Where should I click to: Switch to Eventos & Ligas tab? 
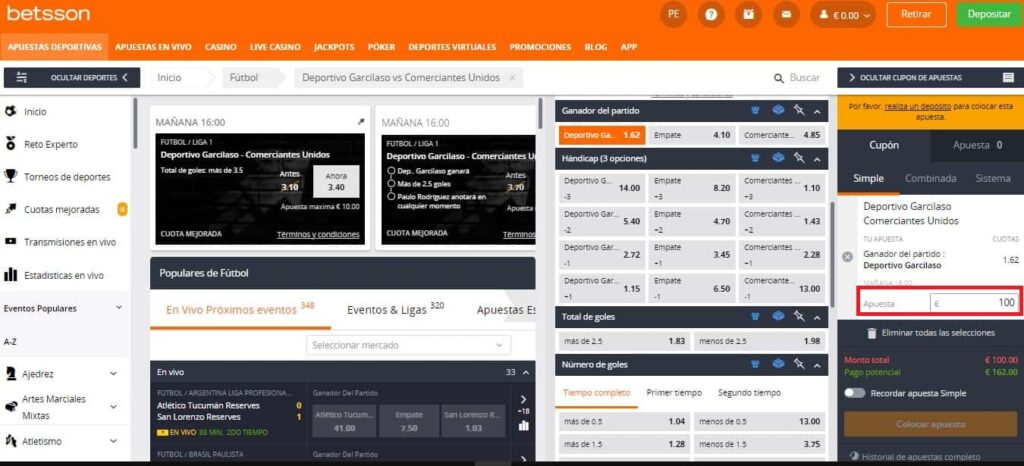pos(396,310)
